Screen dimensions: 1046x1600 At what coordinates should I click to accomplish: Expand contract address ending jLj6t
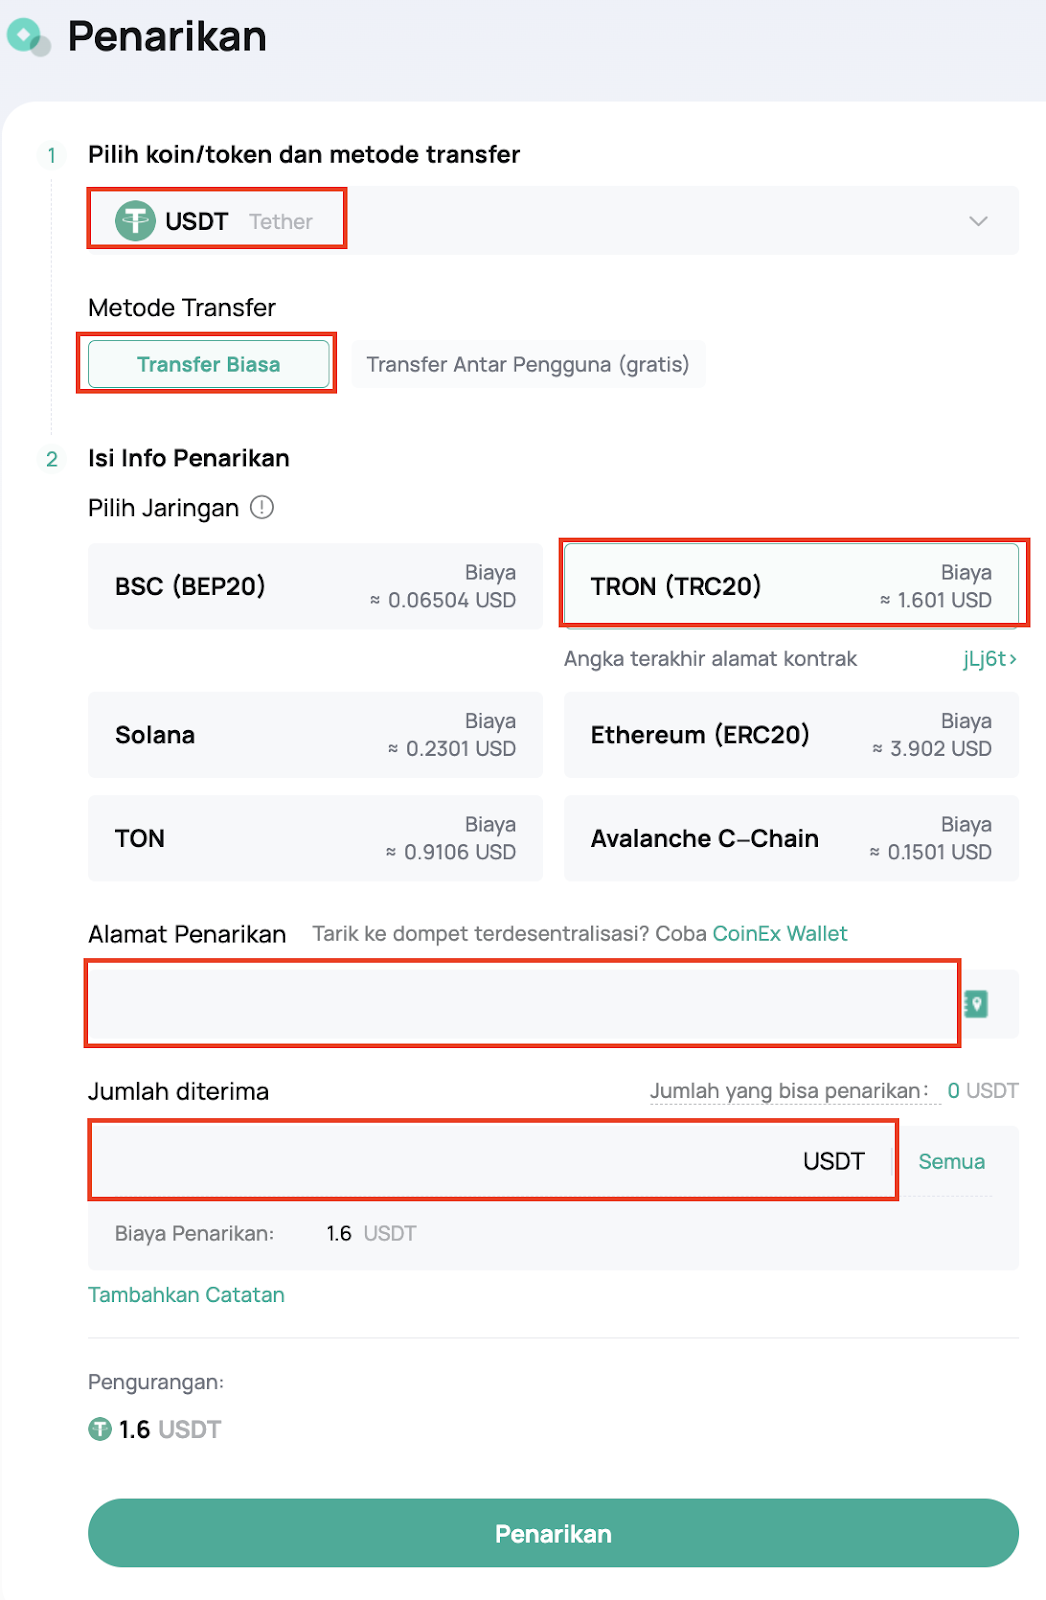(x=990, y=659)
